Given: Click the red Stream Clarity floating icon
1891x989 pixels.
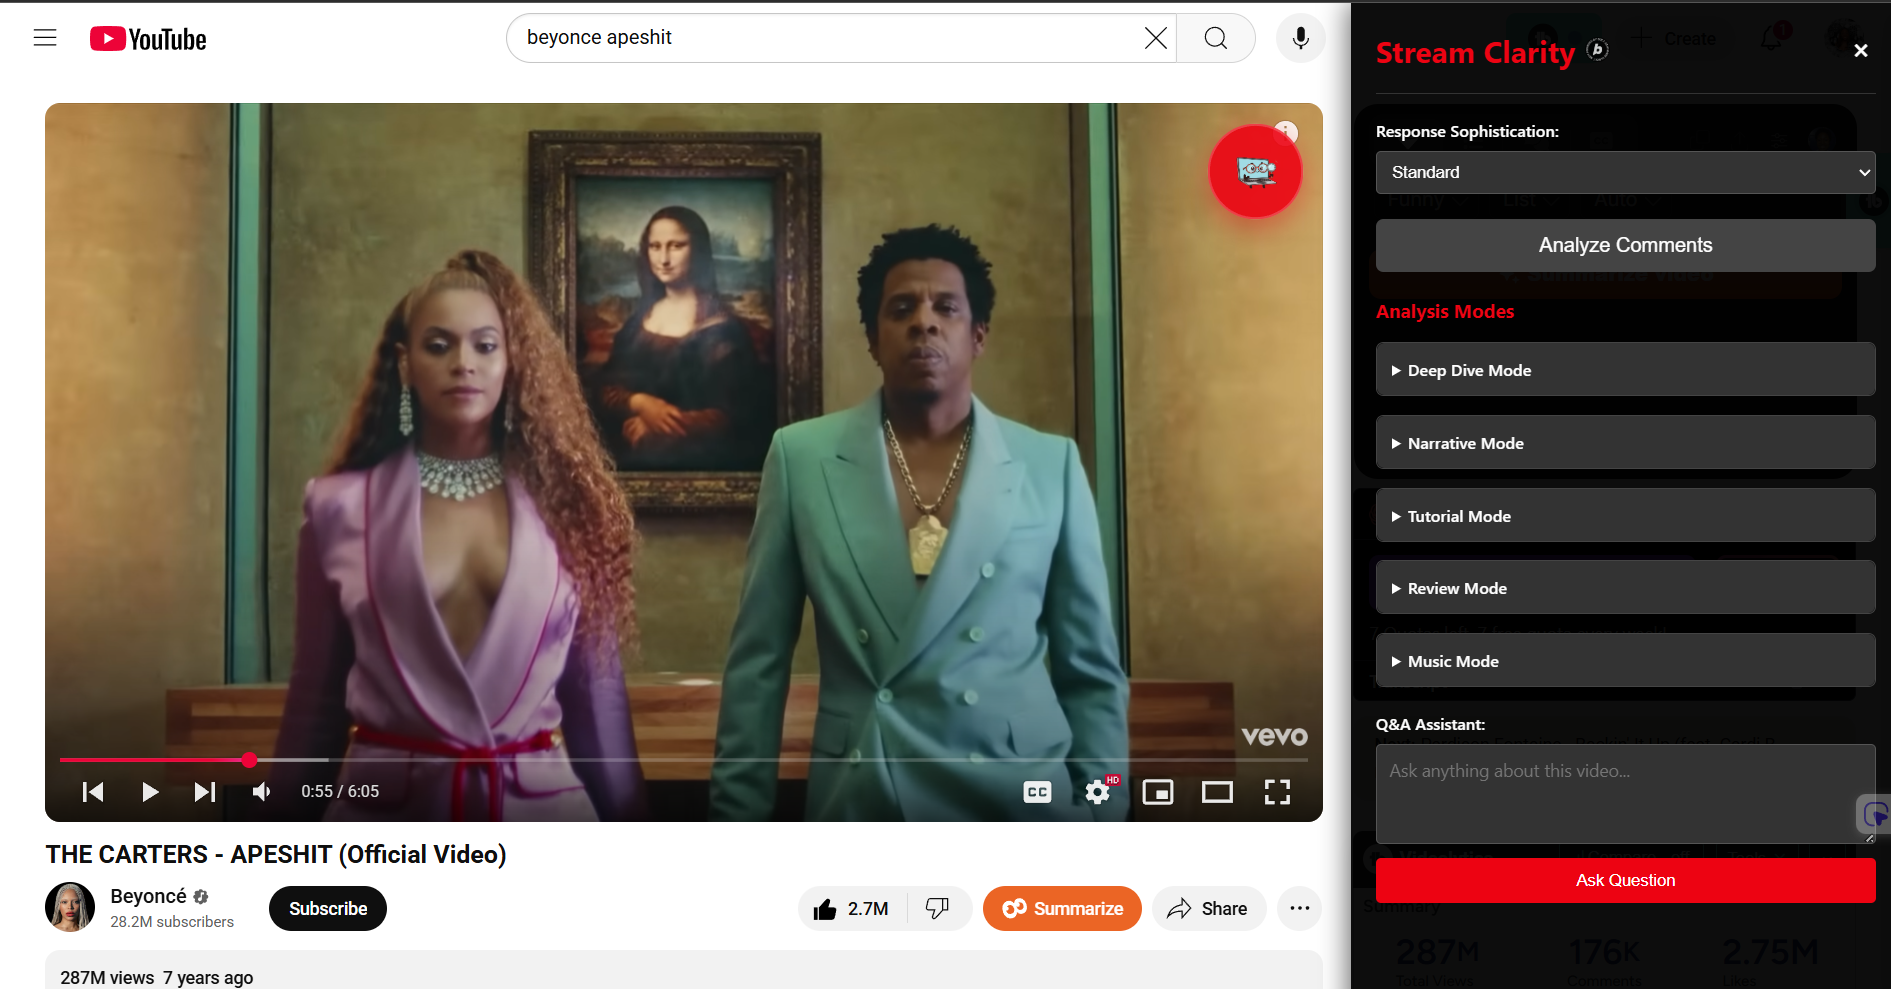Looking at the screenshot, I should tap(1256, 172).
